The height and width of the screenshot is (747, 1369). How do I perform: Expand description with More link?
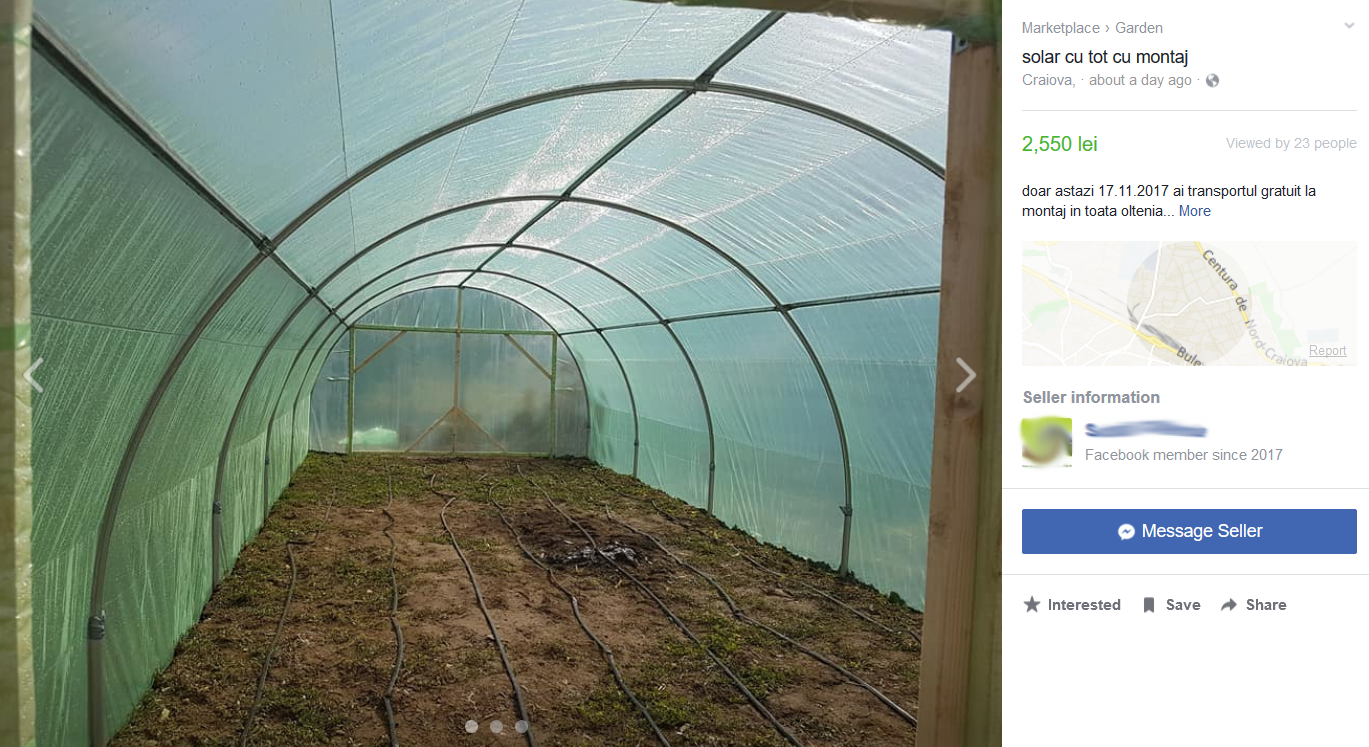[1194, 211]
